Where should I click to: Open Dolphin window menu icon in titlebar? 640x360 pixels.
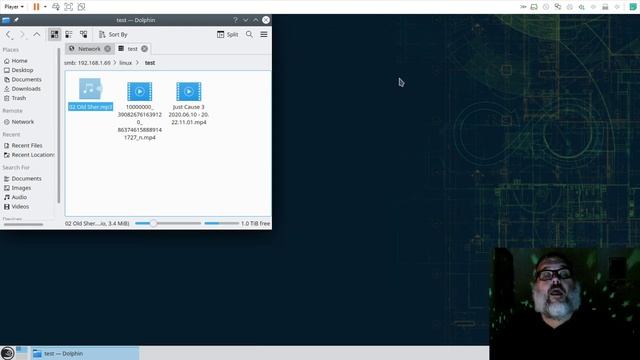click(6, 20)
